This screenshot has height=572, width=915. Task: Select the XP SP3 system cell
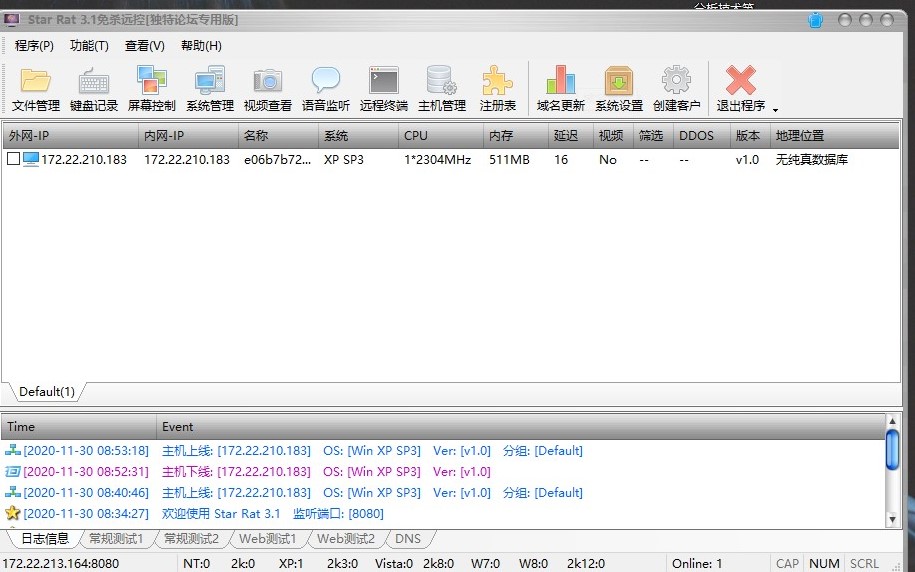344,159
